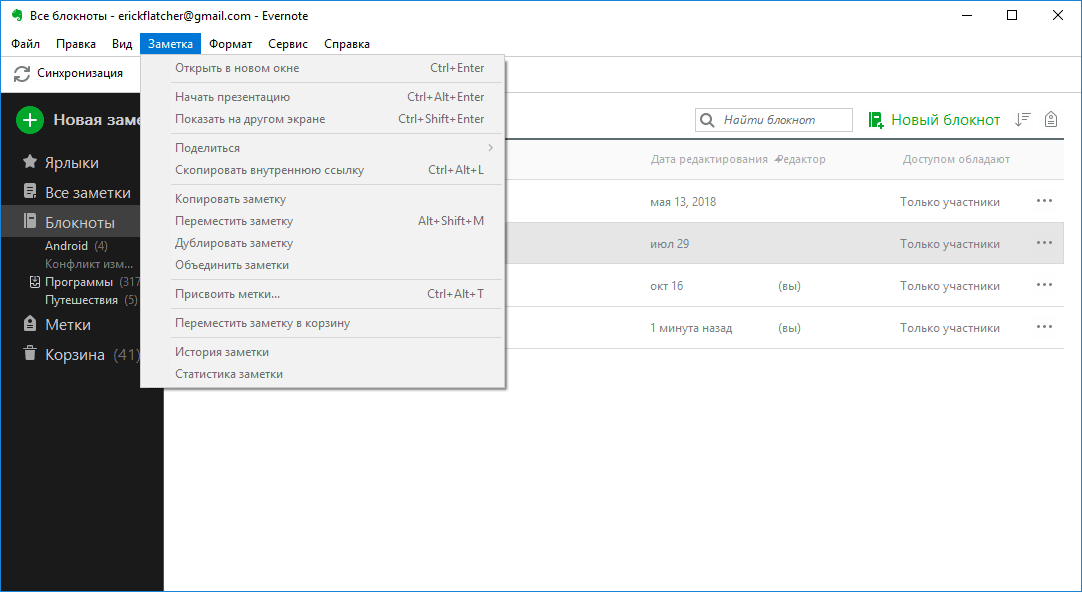The image size is (1082, 592).
Task: Choose Статистика заметки
Action: (x=323, y=374)
